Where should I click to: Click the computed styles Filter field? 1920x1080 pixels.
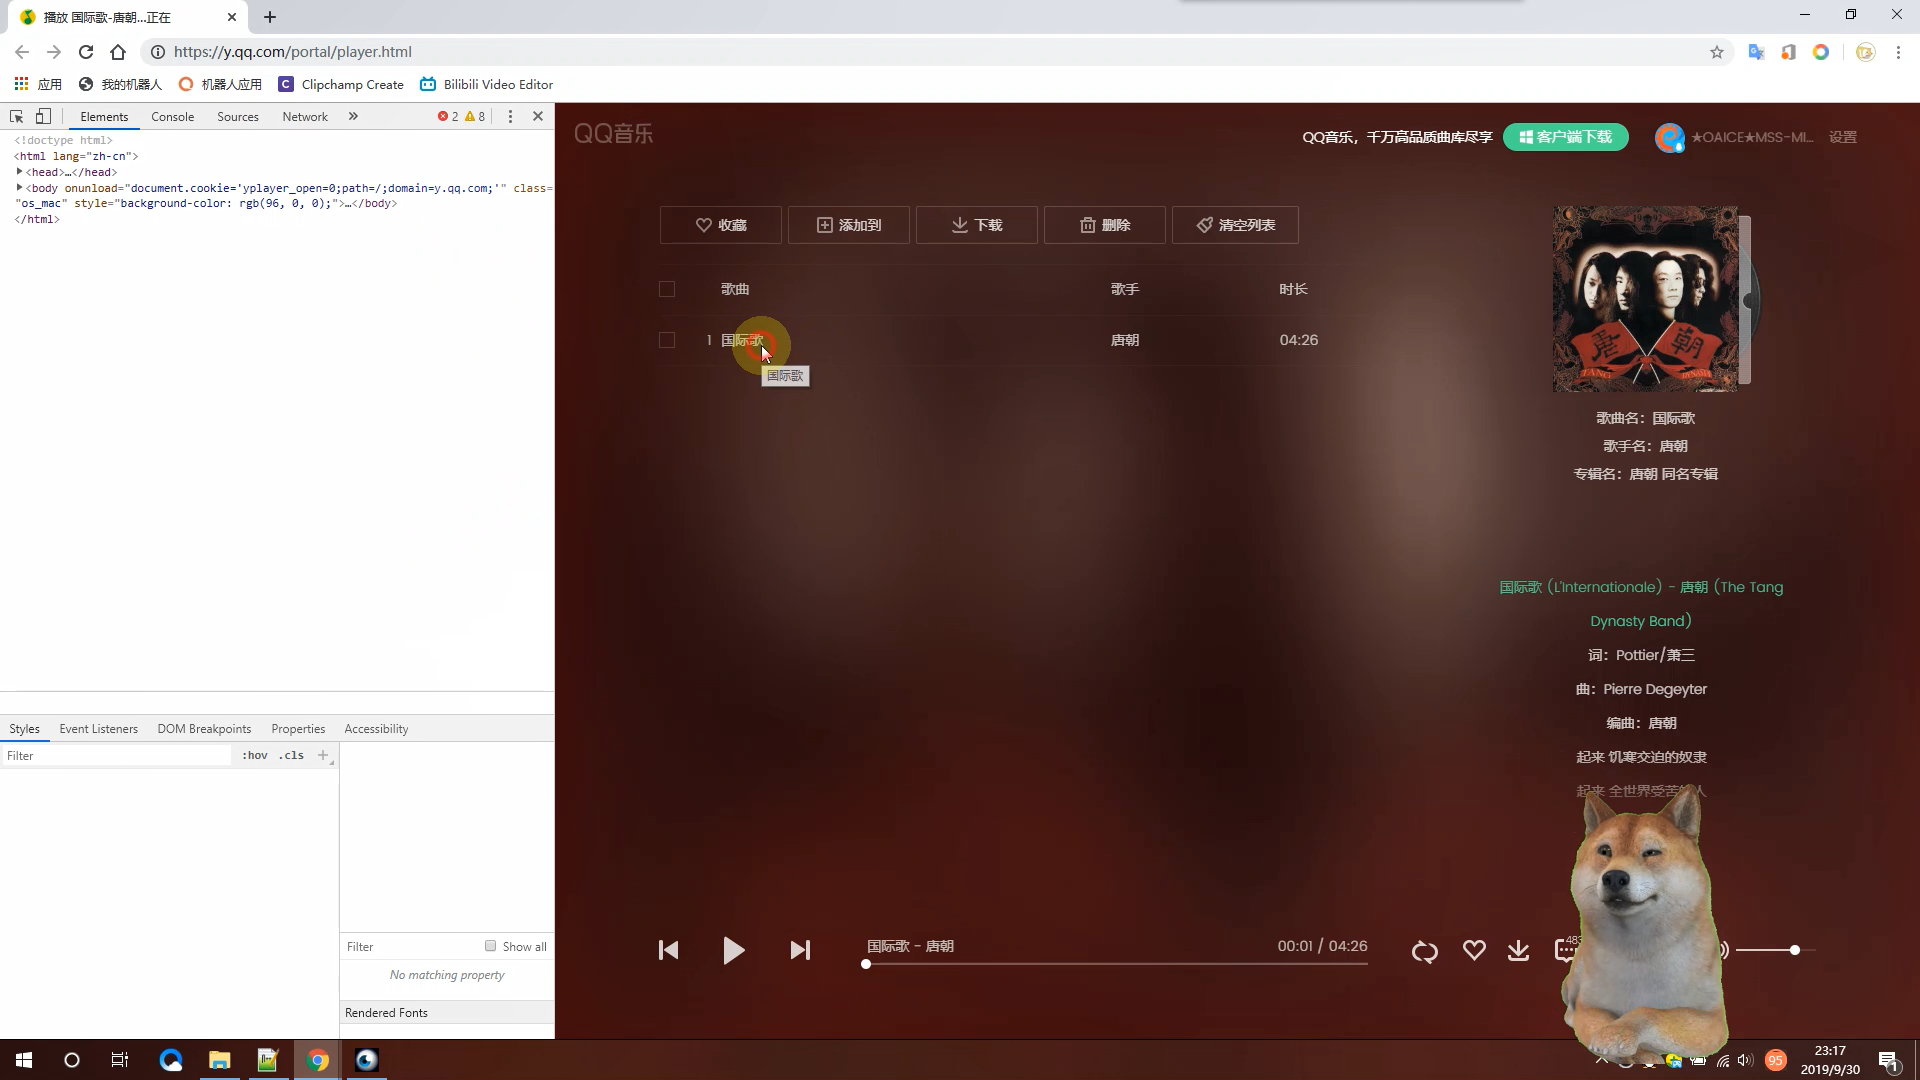(410, 947)
